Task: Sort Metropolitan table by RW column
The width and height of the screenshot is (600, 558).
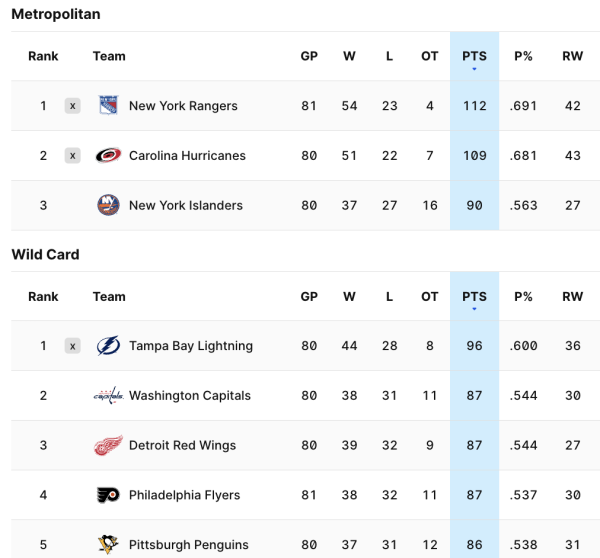Action: pos(572,57)
